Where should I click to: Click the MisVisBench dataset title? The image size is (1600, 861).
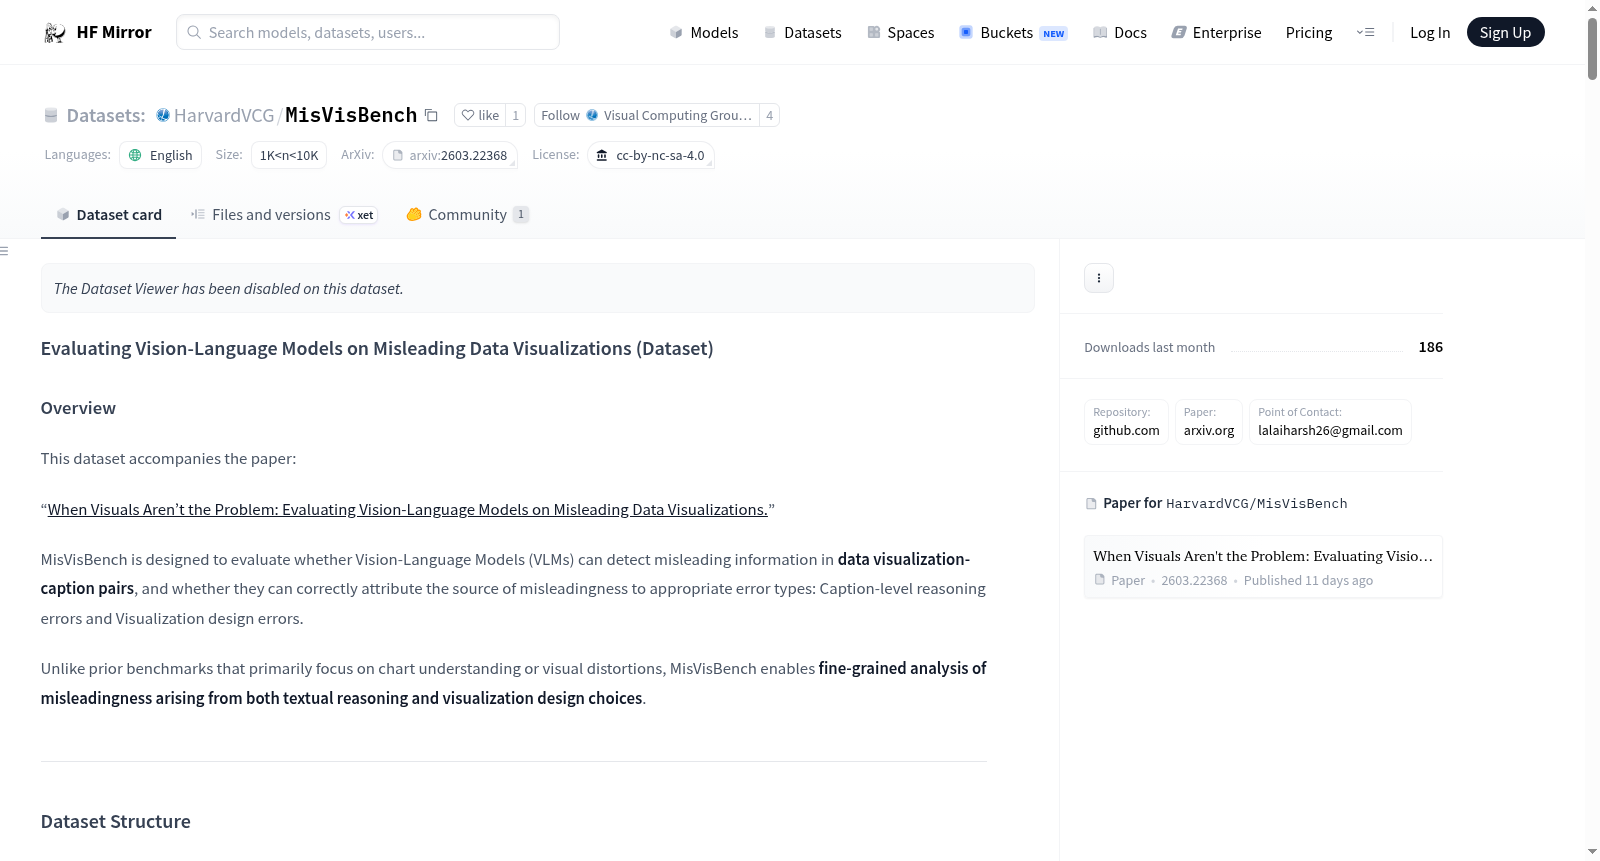[x=351, y=115]
